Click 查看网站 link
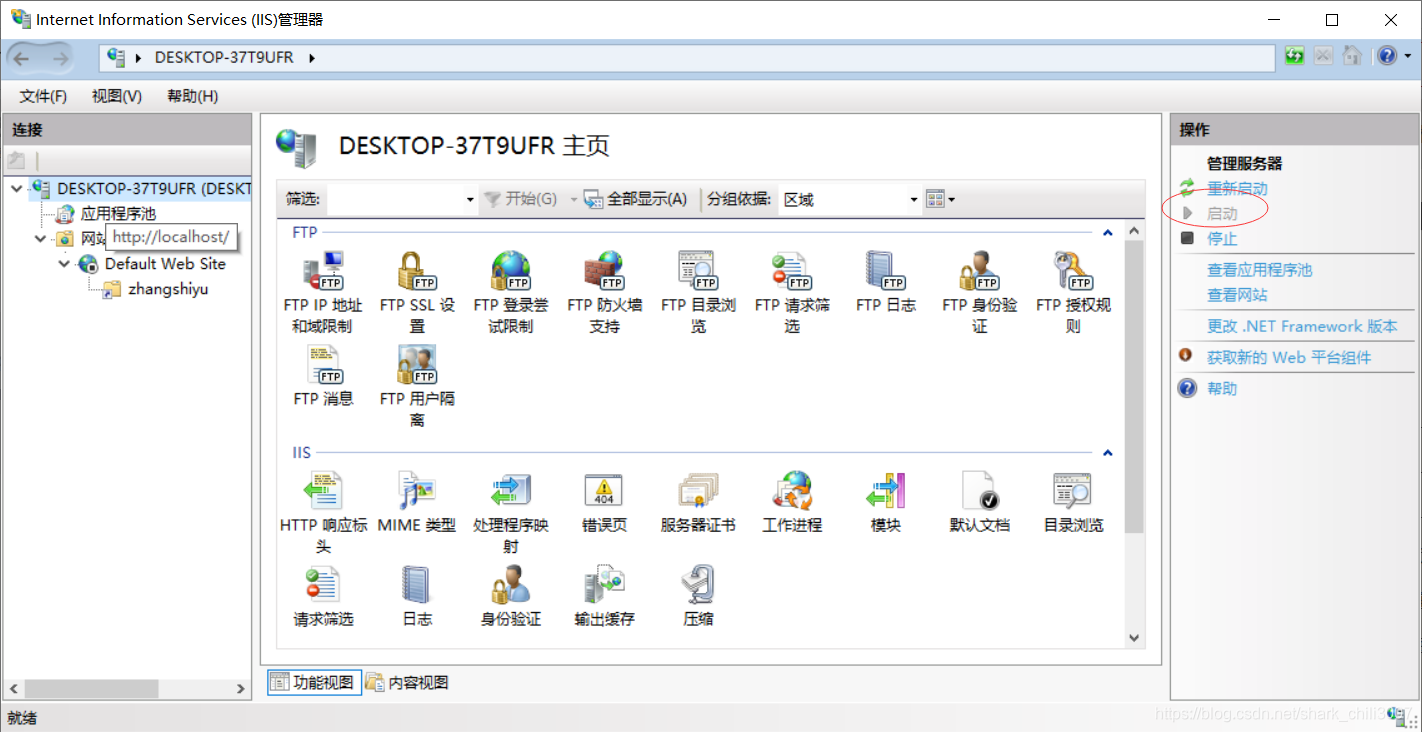The width and height of the screenshot is (1422, 732). pyautogui.click(x=1237, y=295)
